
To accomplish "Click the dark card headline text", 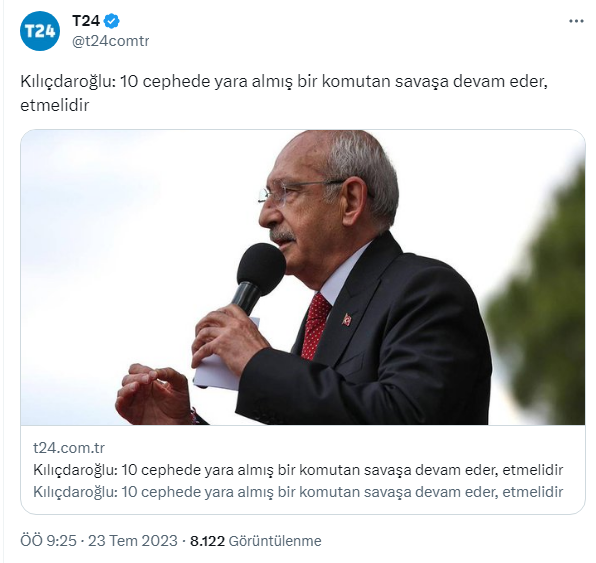I will coord(298,470).
